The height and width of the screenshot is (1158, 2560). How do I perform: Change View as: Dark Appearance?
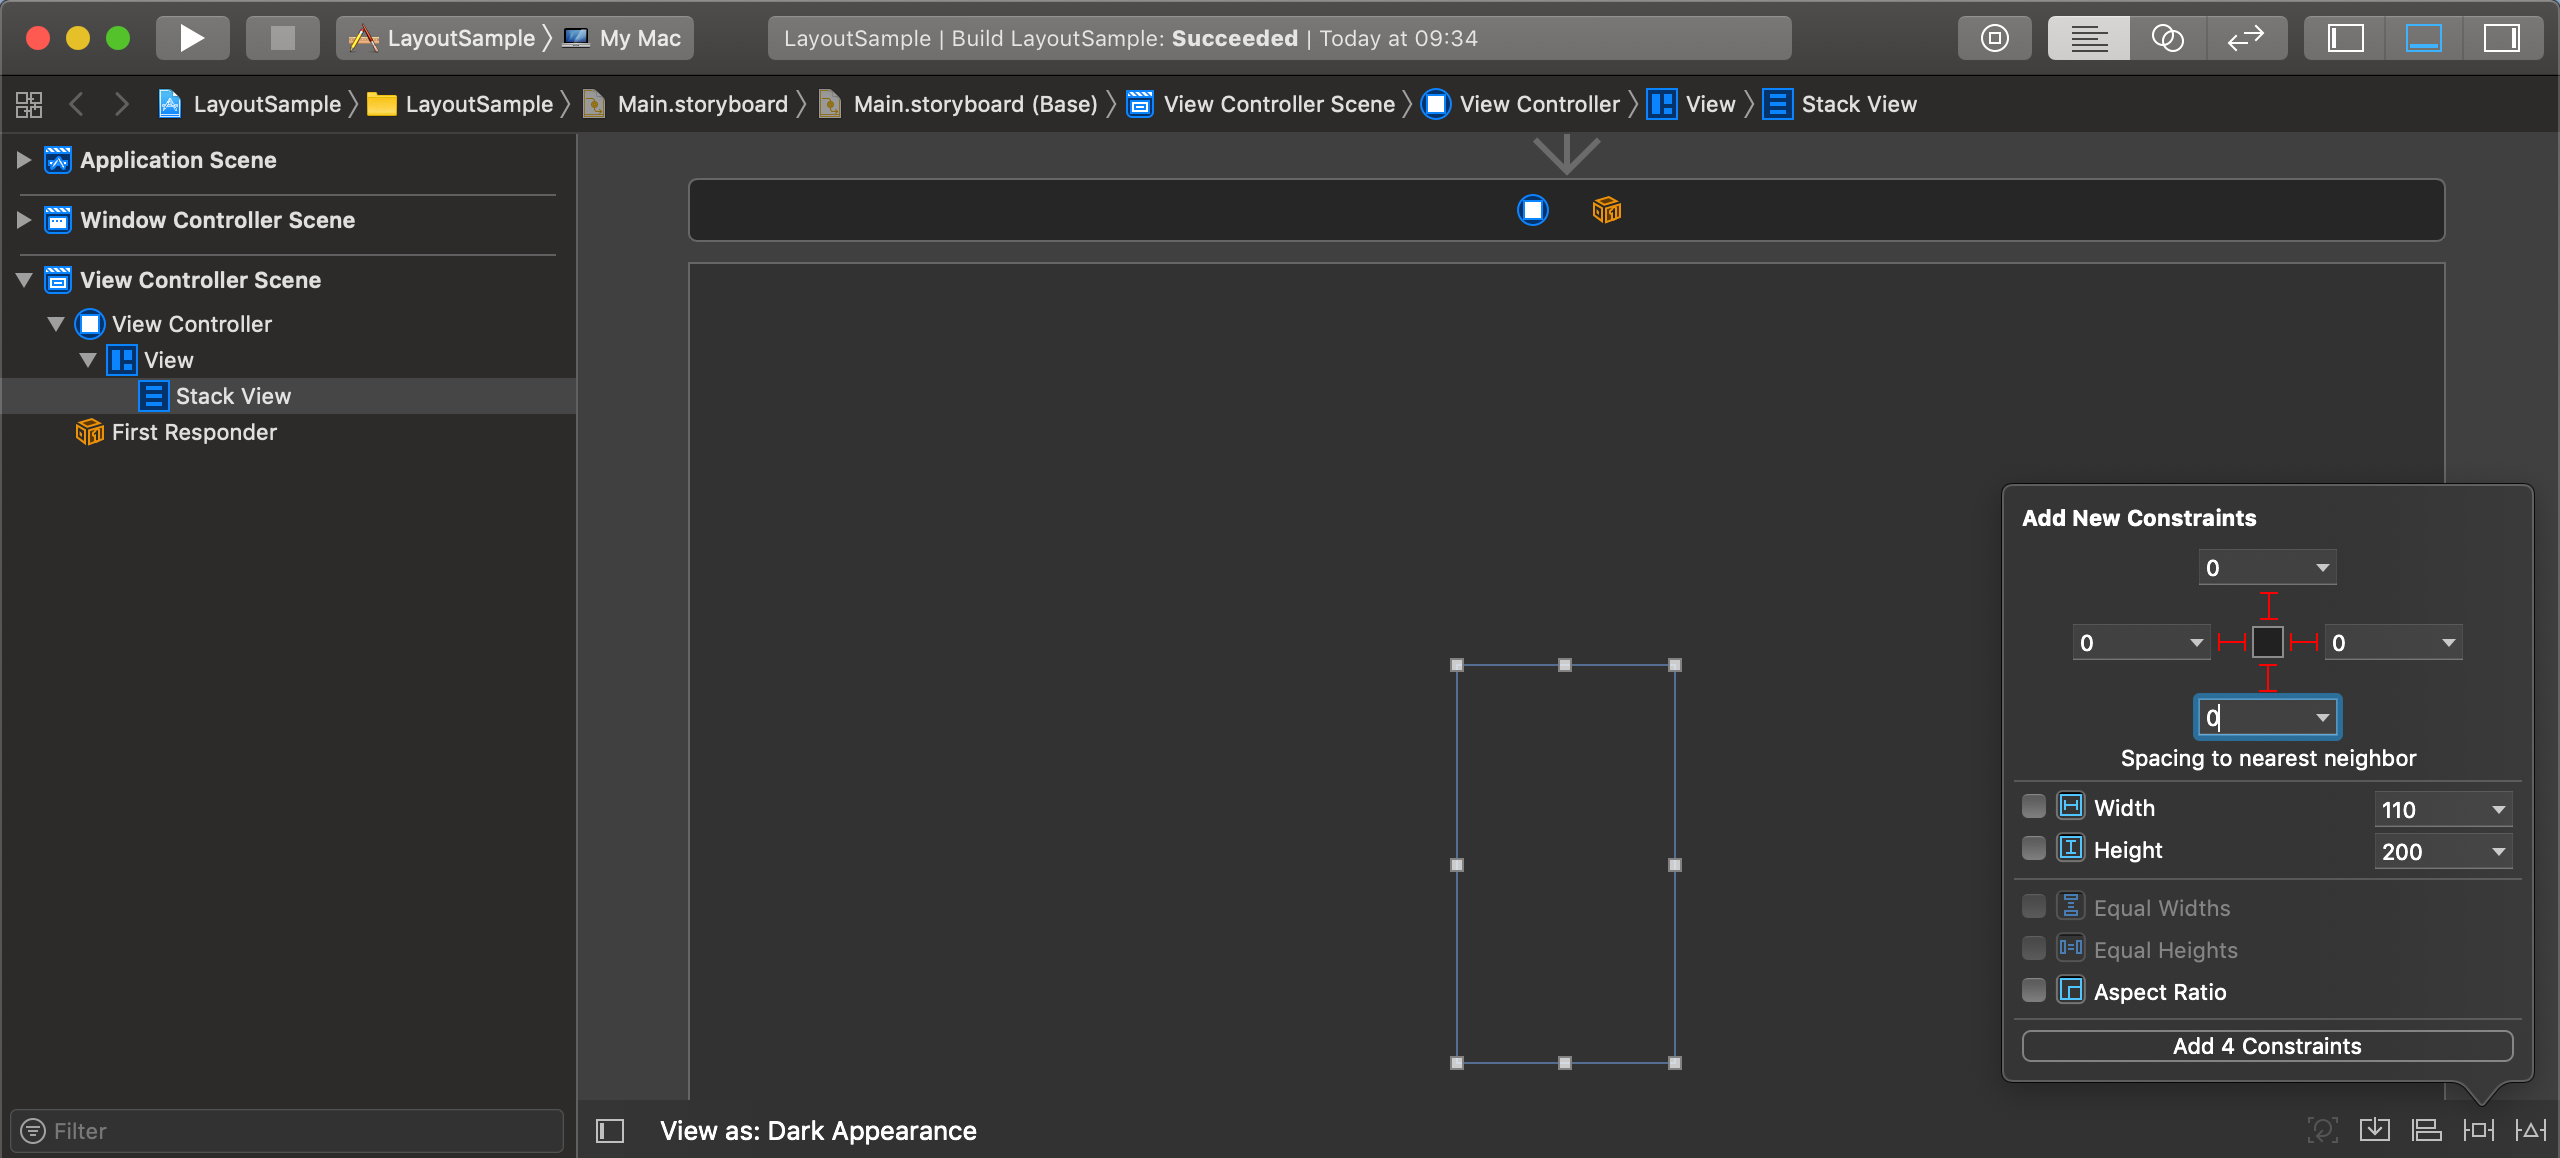(818, 1130)
